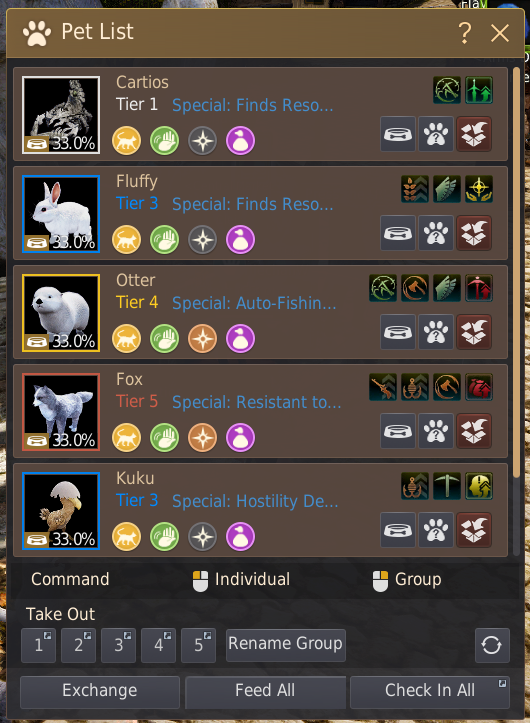Screen dimensions: 530x723
Task: Click the Rename Group button
Action: (x=286, y=645)
